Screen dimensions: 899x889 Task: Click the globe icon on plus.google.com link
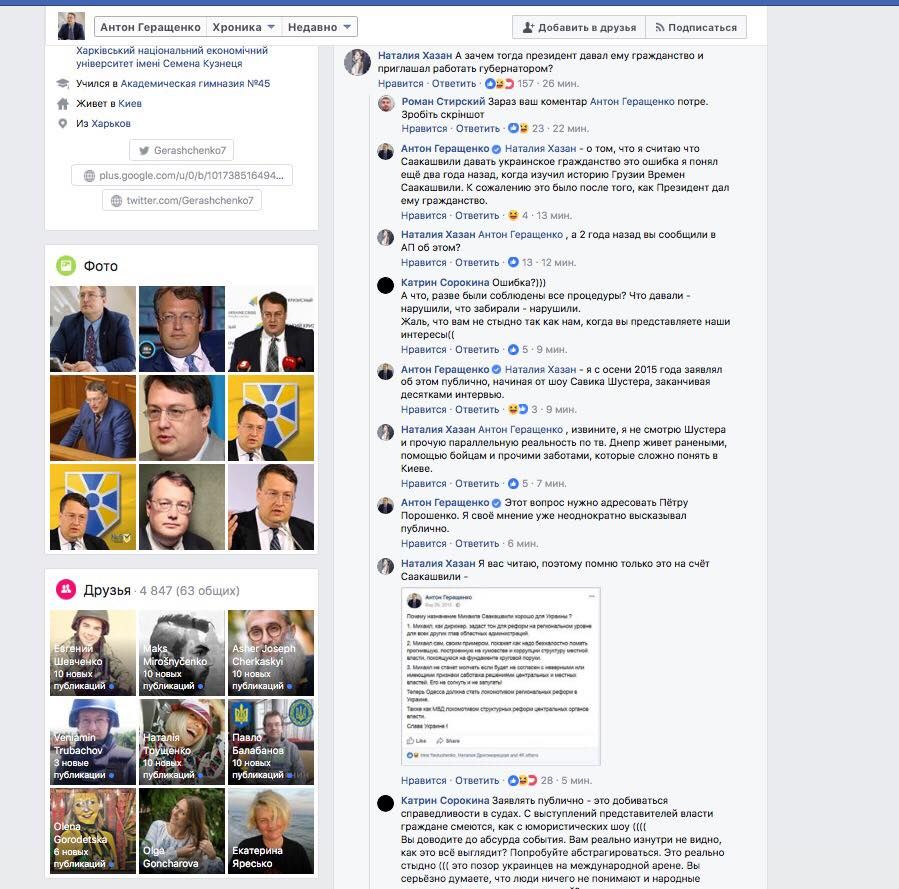89,176
